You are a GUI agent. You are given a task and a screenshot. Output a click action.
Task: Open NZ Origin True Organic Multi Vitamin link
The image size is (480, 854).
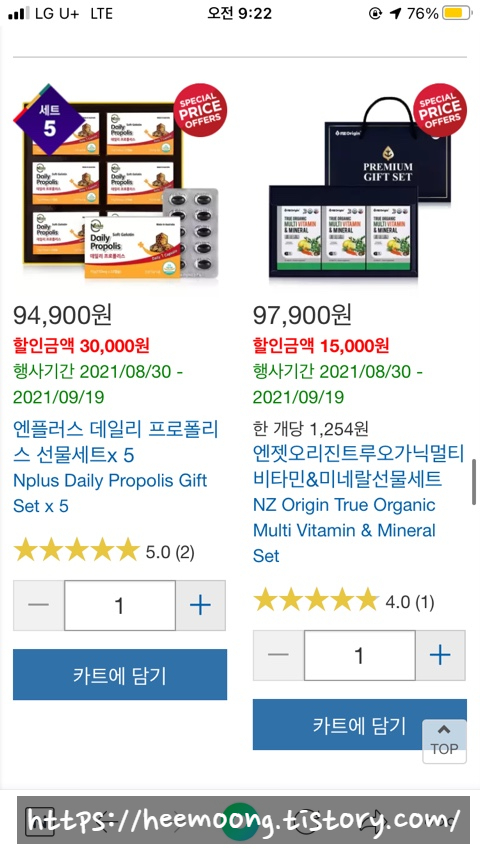[344, 530]
